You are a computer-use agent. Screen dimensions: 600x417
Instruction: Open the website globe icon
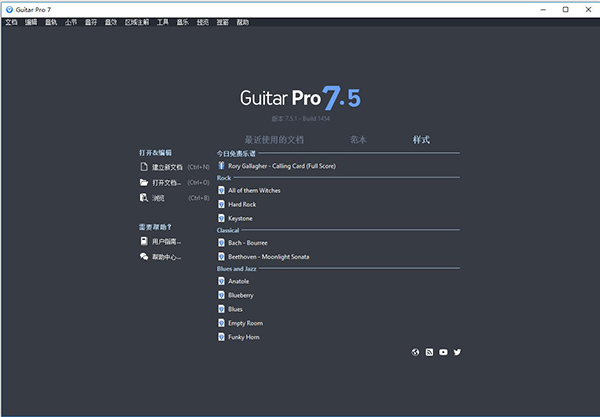point(415,352)
